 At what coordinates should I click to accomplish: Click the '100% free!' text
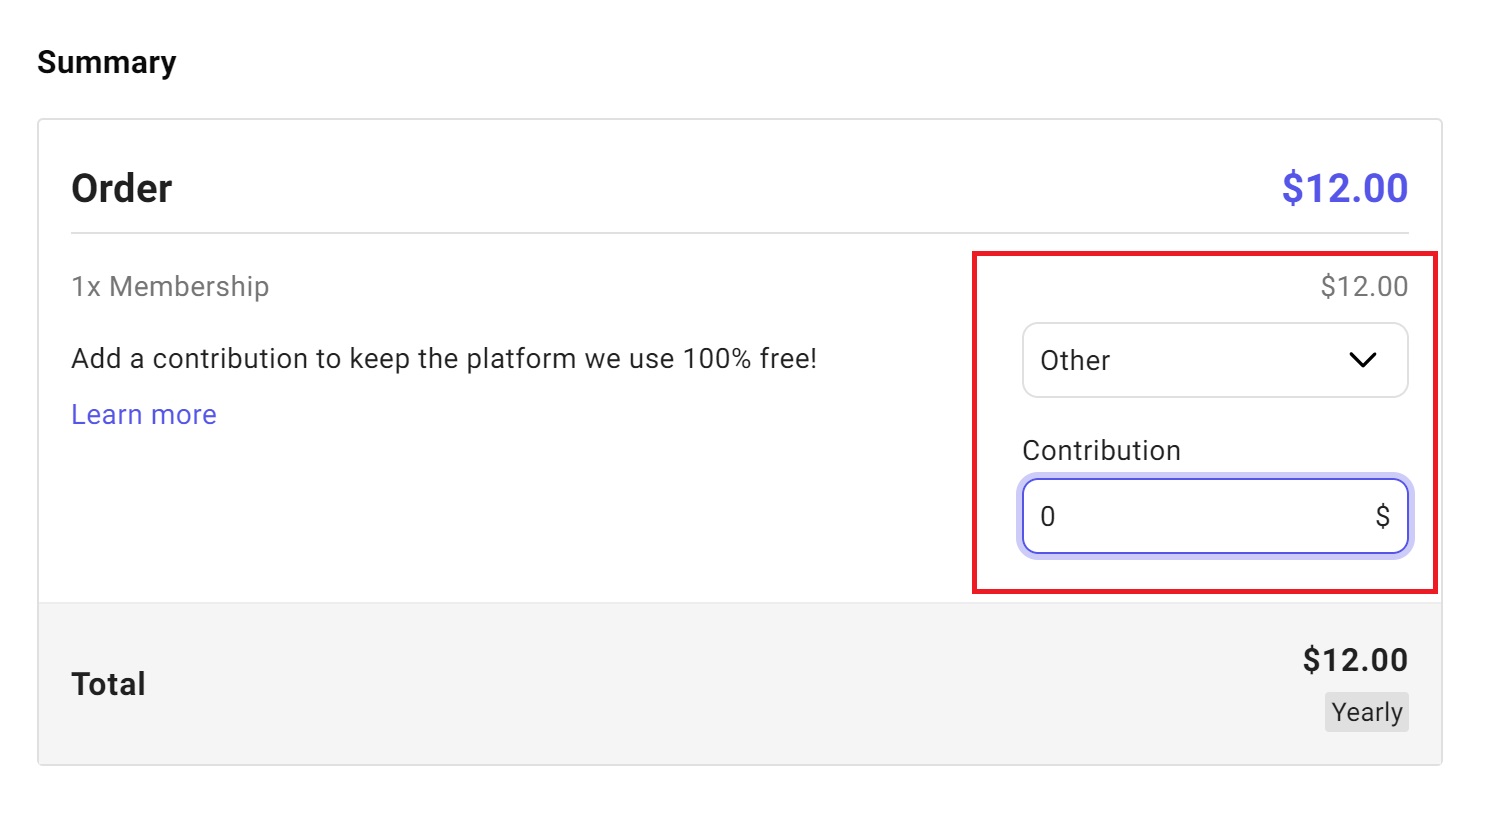point(750,359)
